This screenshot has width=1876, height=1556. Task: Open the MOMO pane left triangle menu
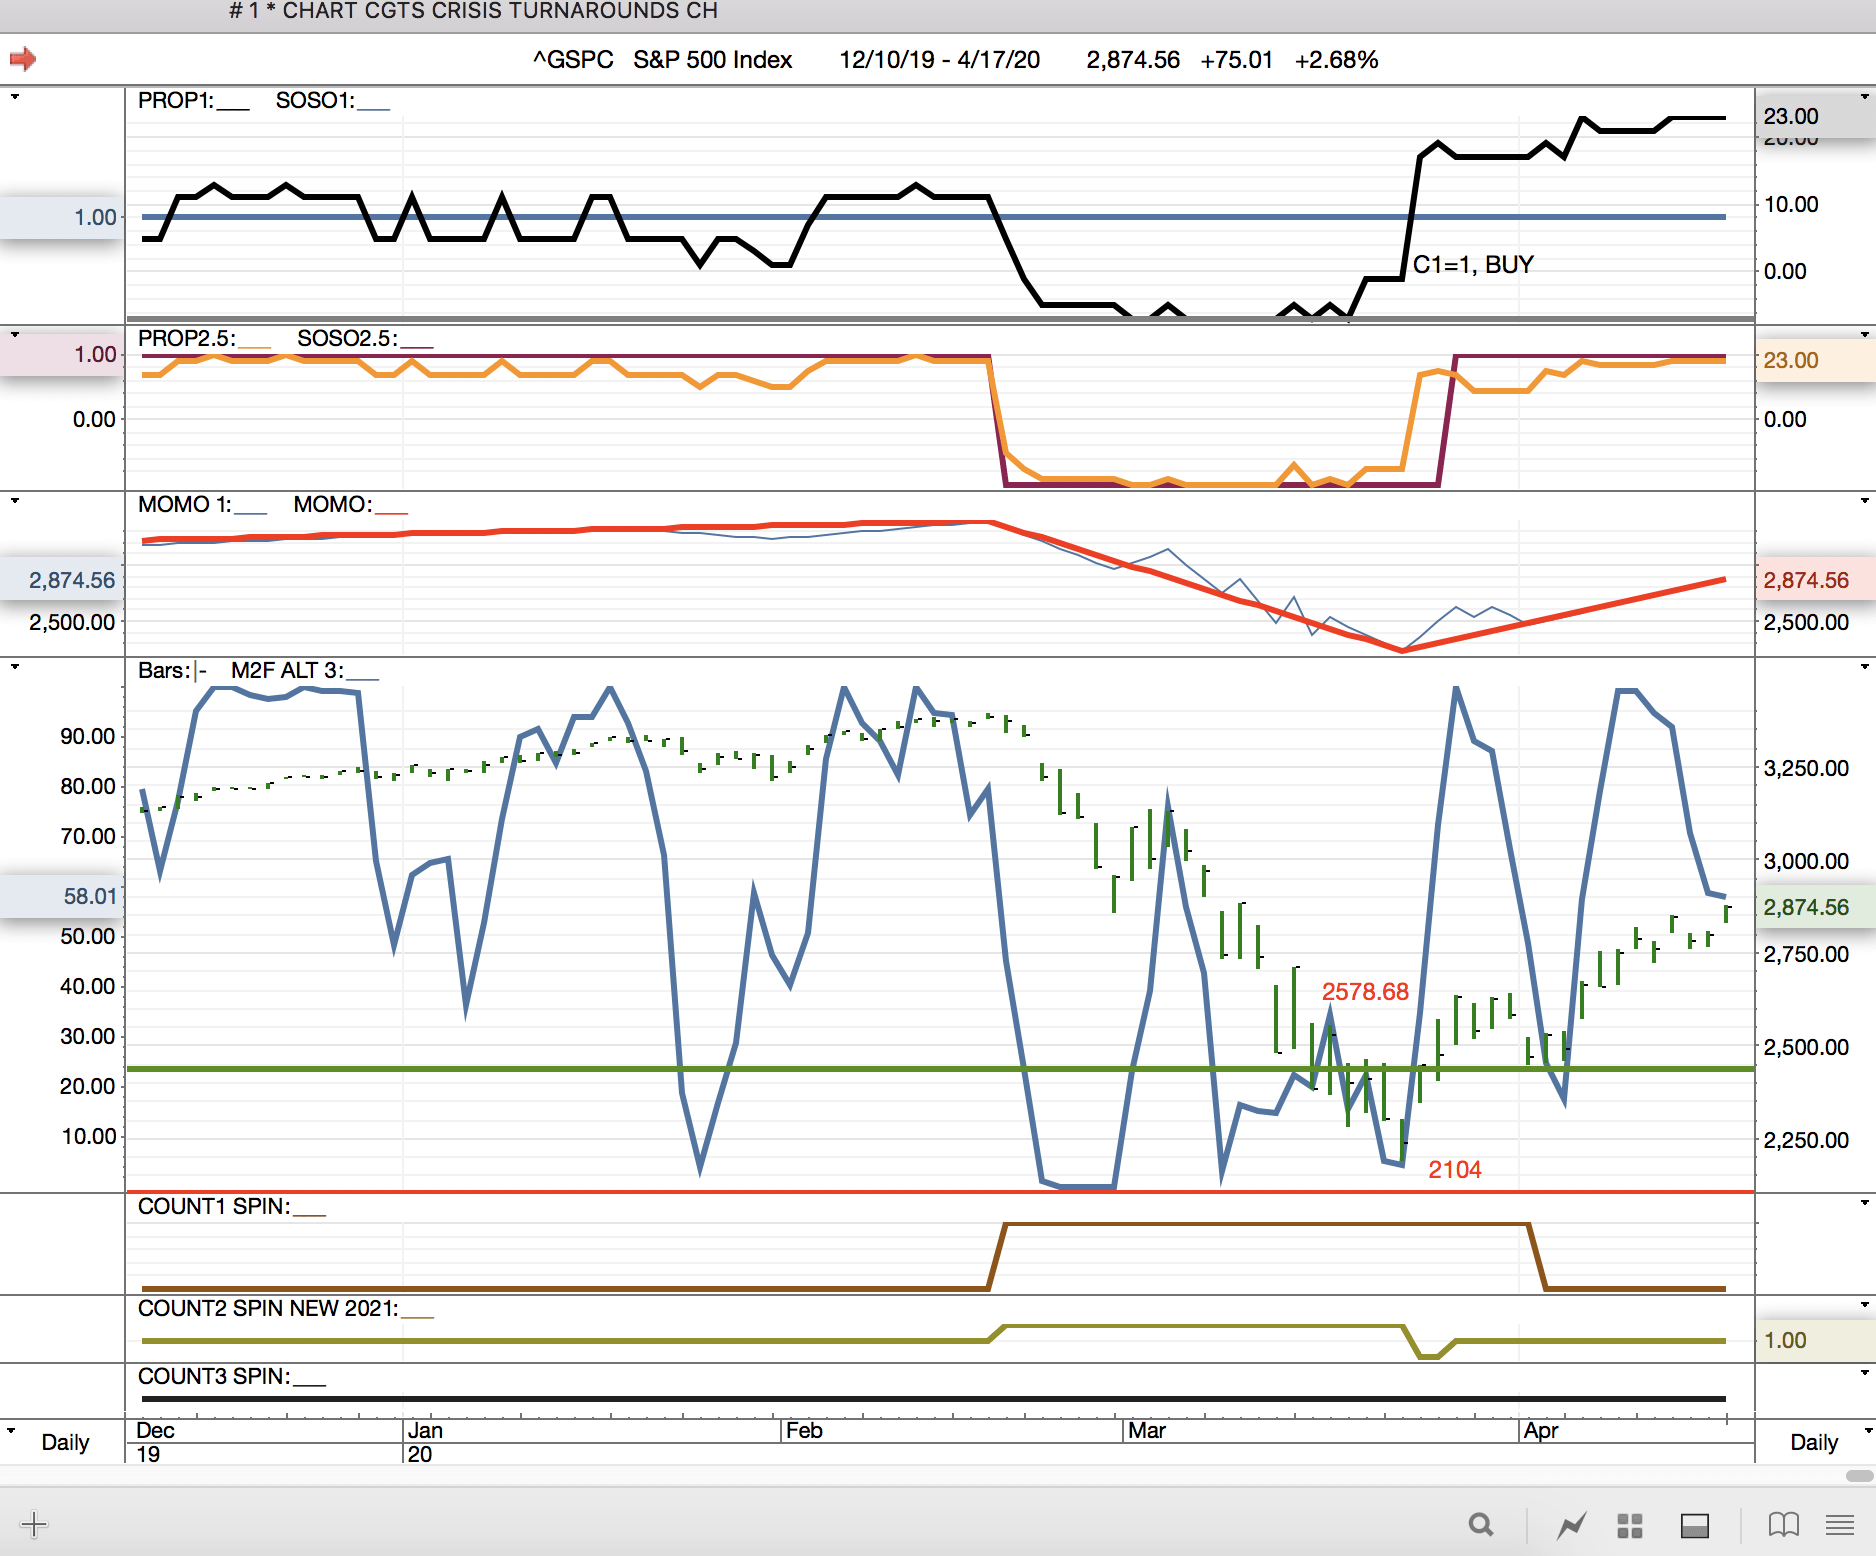pos(15,500)
